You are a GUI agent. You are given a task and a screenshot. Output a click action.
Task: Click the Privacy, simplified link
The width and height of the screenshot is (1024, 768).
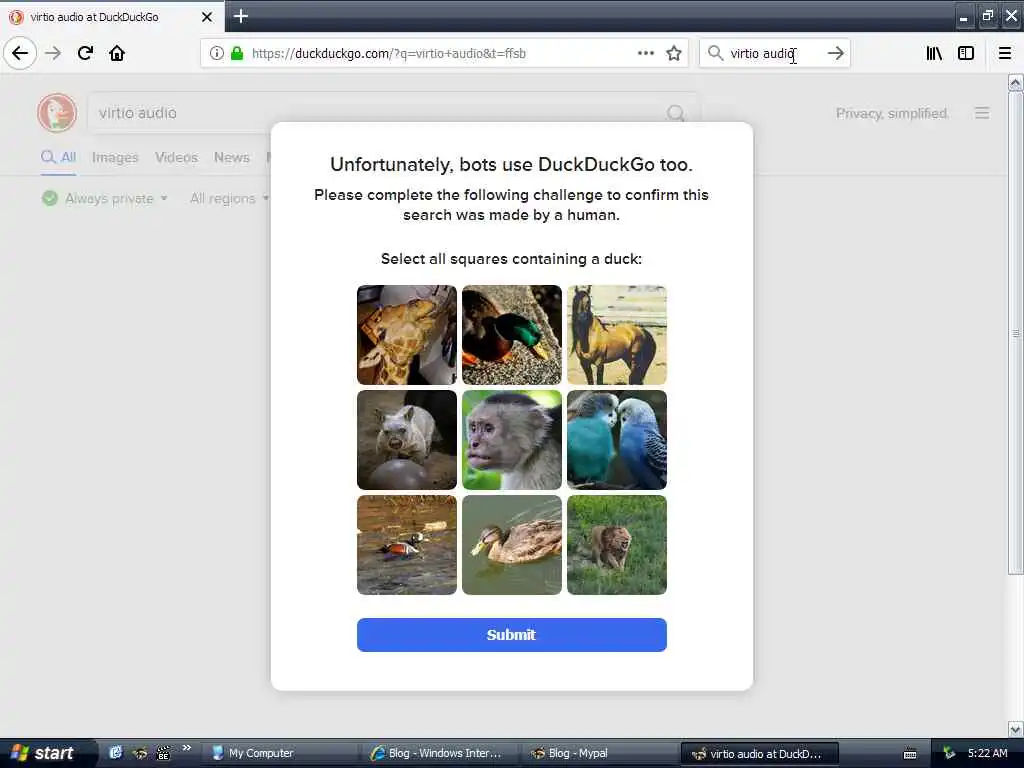[x=892, y=114]
